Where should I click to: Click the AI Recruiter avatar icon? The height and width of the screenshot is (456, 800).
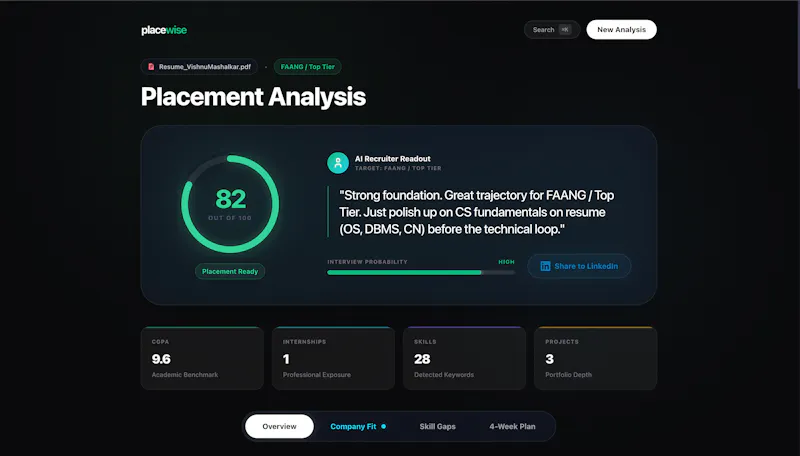click(x=338, y=163)
